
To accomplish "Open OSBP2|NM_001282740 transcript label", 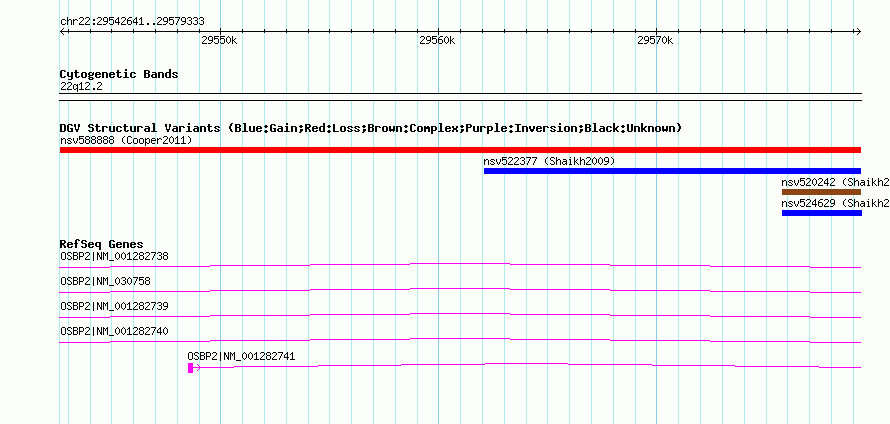I will (x=114, y=331).
